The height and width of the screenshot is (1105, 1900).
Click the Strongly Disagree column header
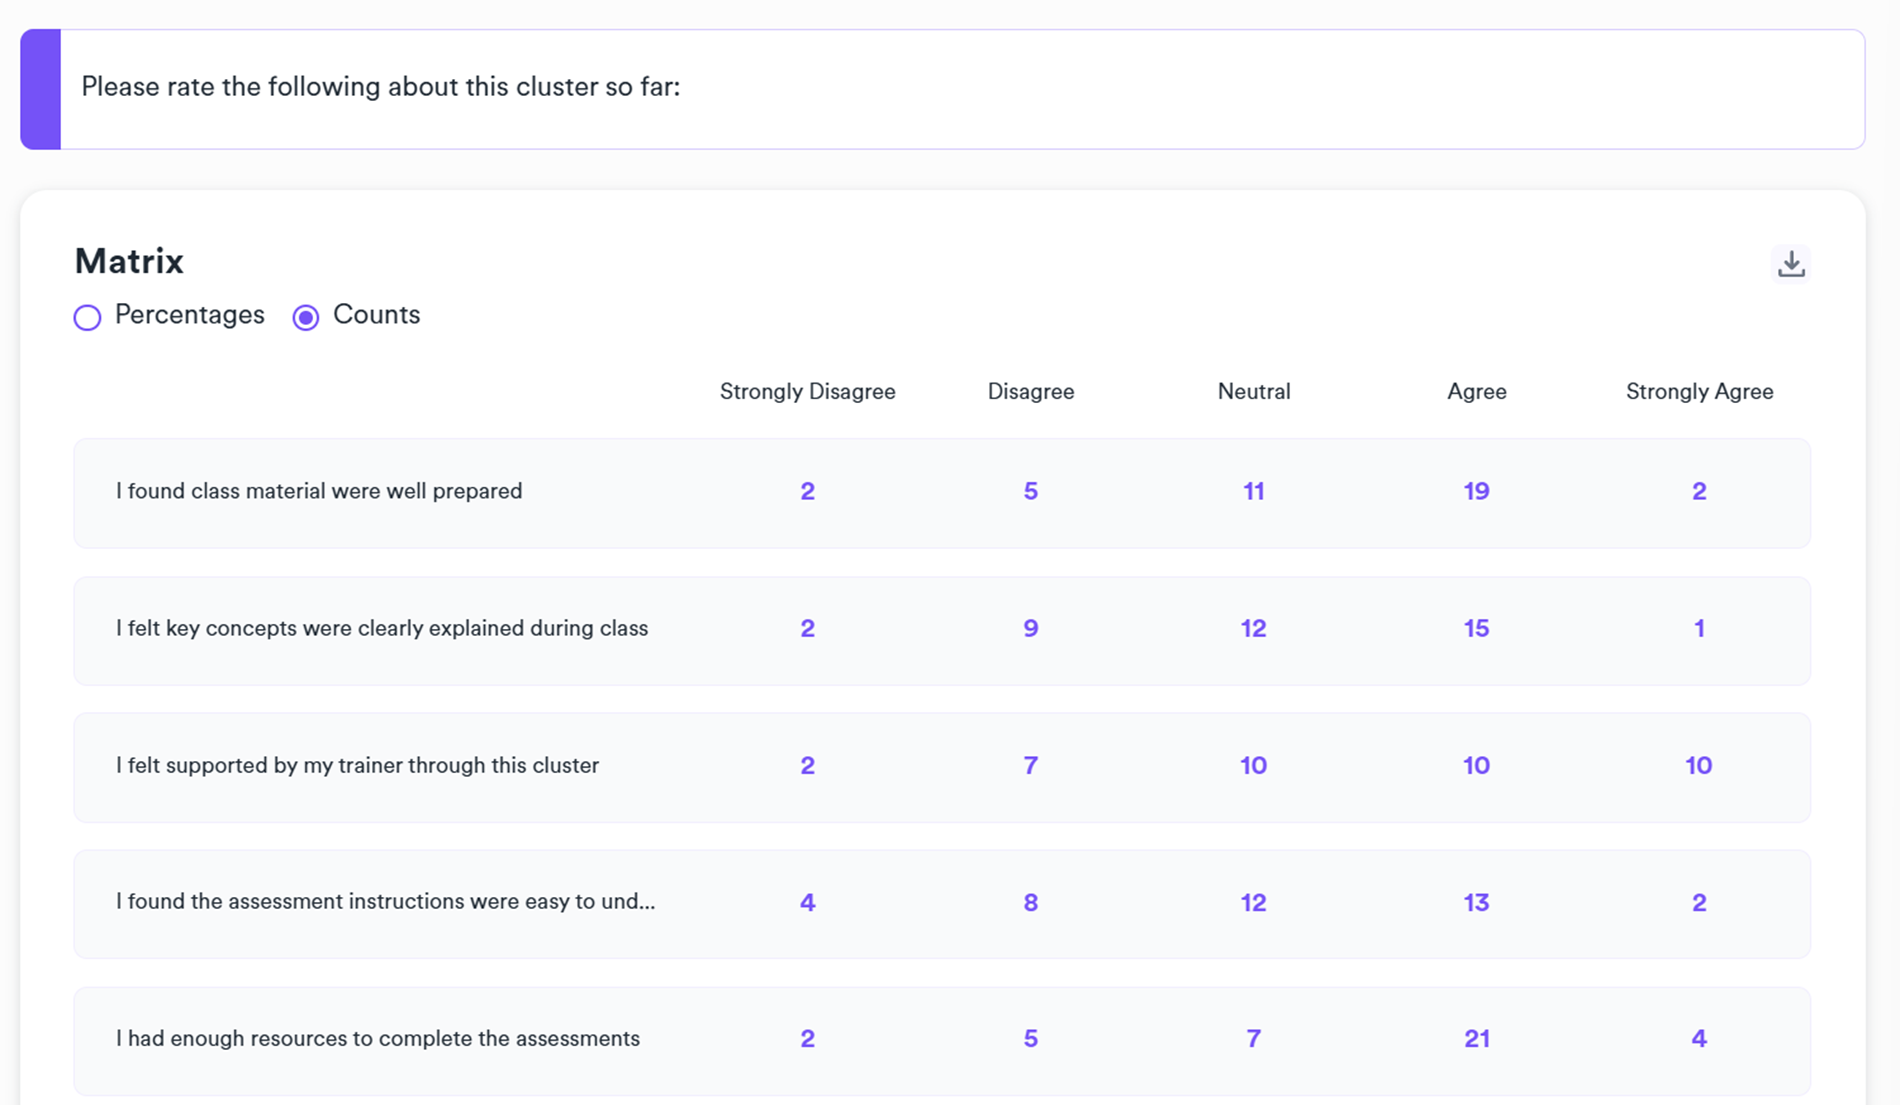[807, 391]
